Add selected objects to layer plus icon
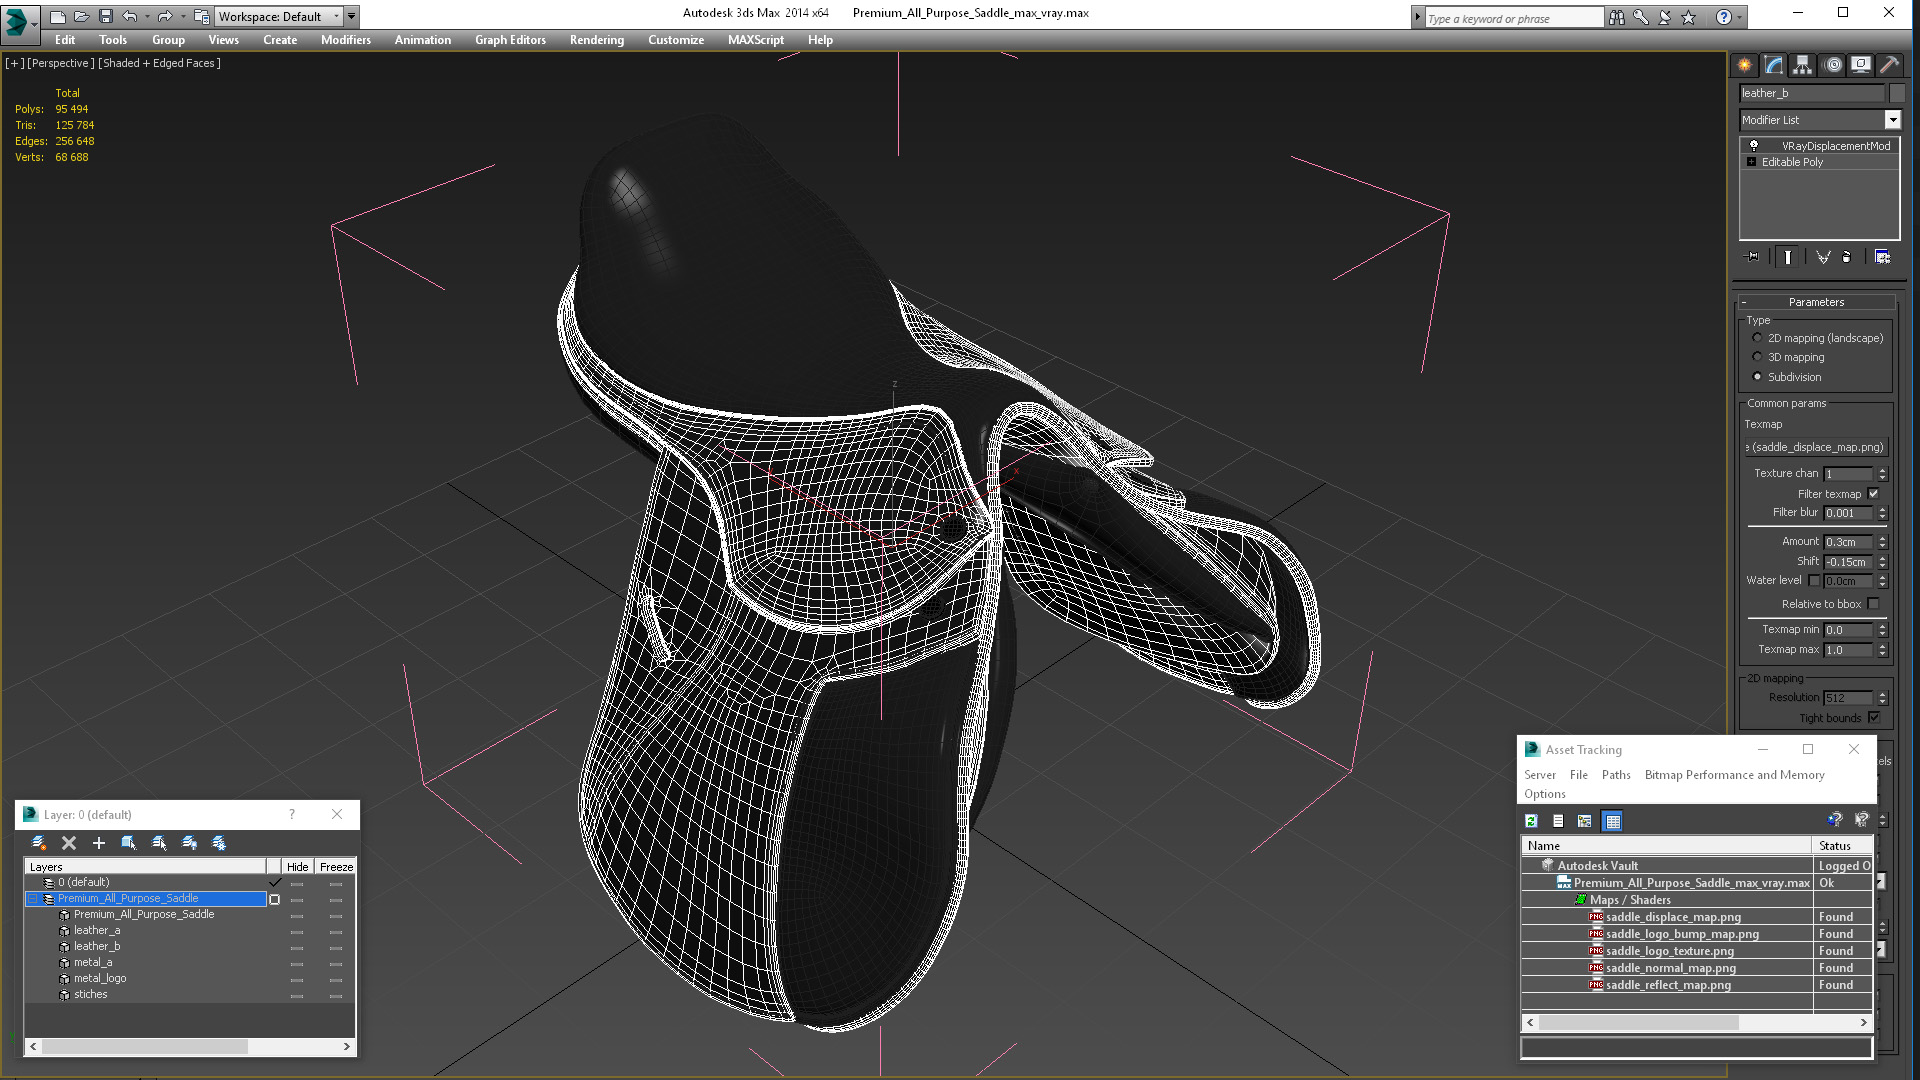Image resolution: width=1920 pixels, height=1080 pixels. (99, 843)
